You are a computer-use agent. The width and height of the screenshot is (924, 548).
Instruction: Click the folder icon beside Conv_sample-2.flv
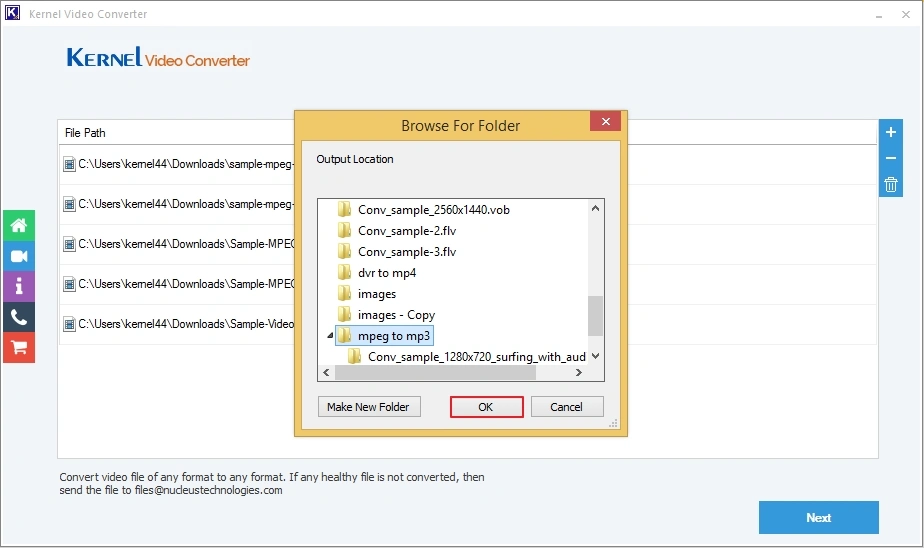coord(345,230)
